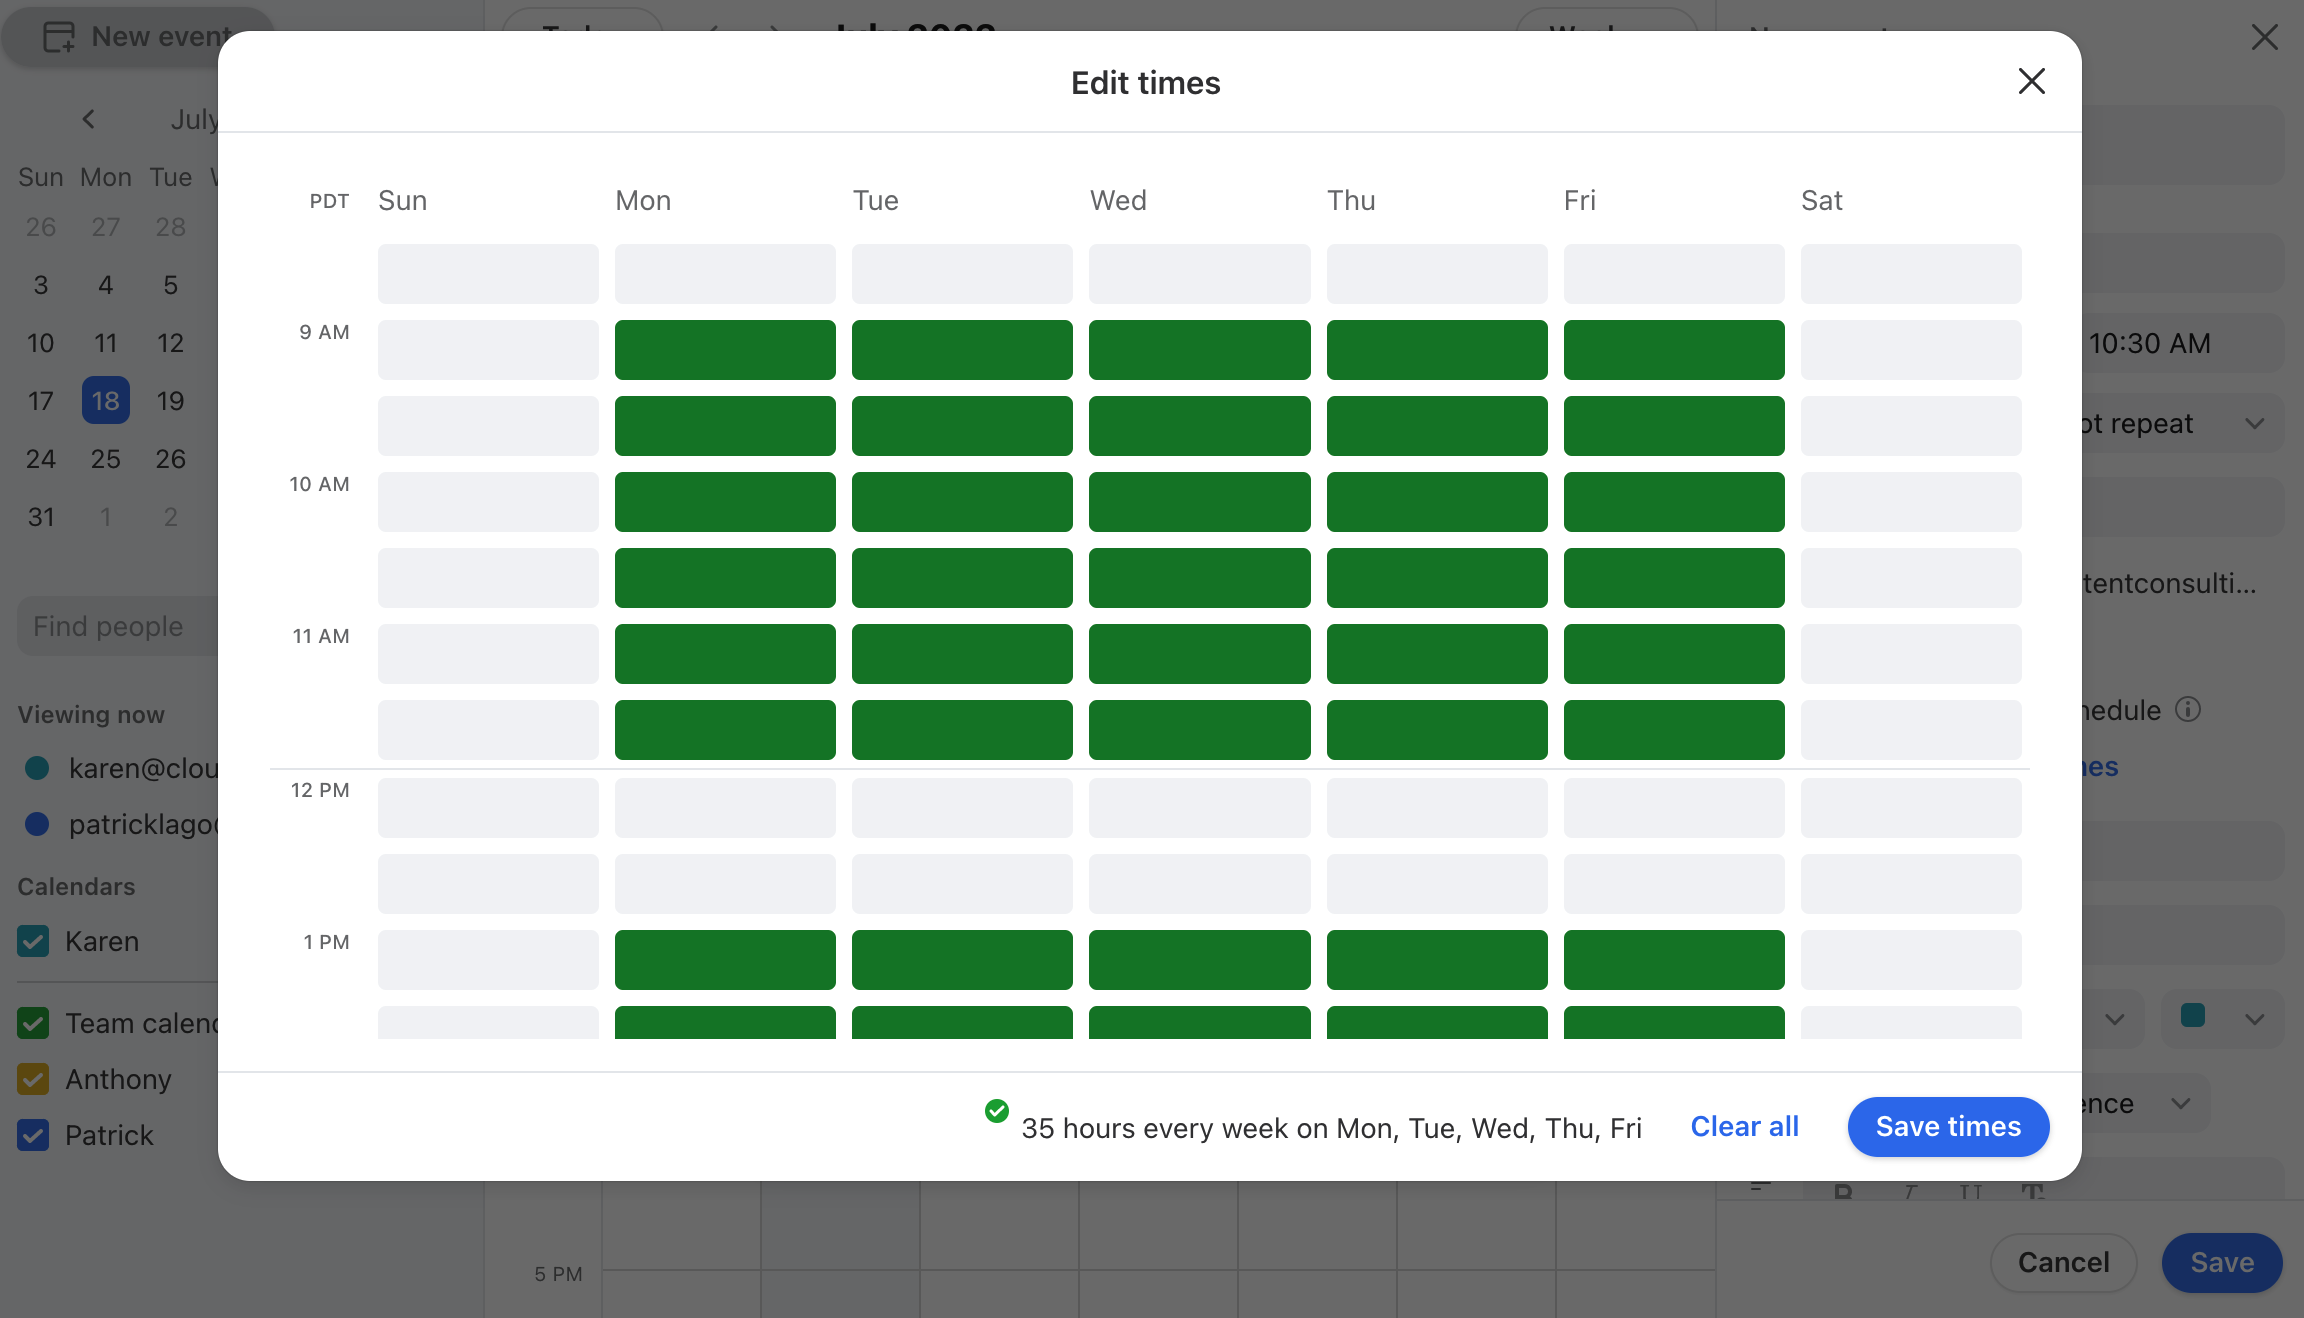This screenshot has height=1318, width=2304.
Task: Select Mon column header
Action: (x=643, y=201)
